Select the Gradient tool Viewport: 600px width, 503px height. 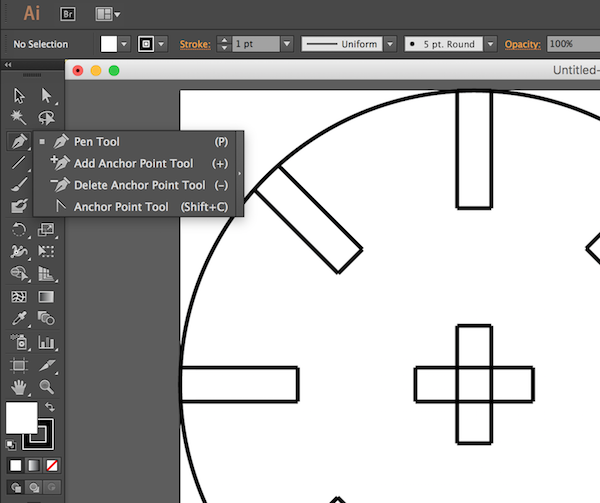pyautogui.click(x=46, y=296)
